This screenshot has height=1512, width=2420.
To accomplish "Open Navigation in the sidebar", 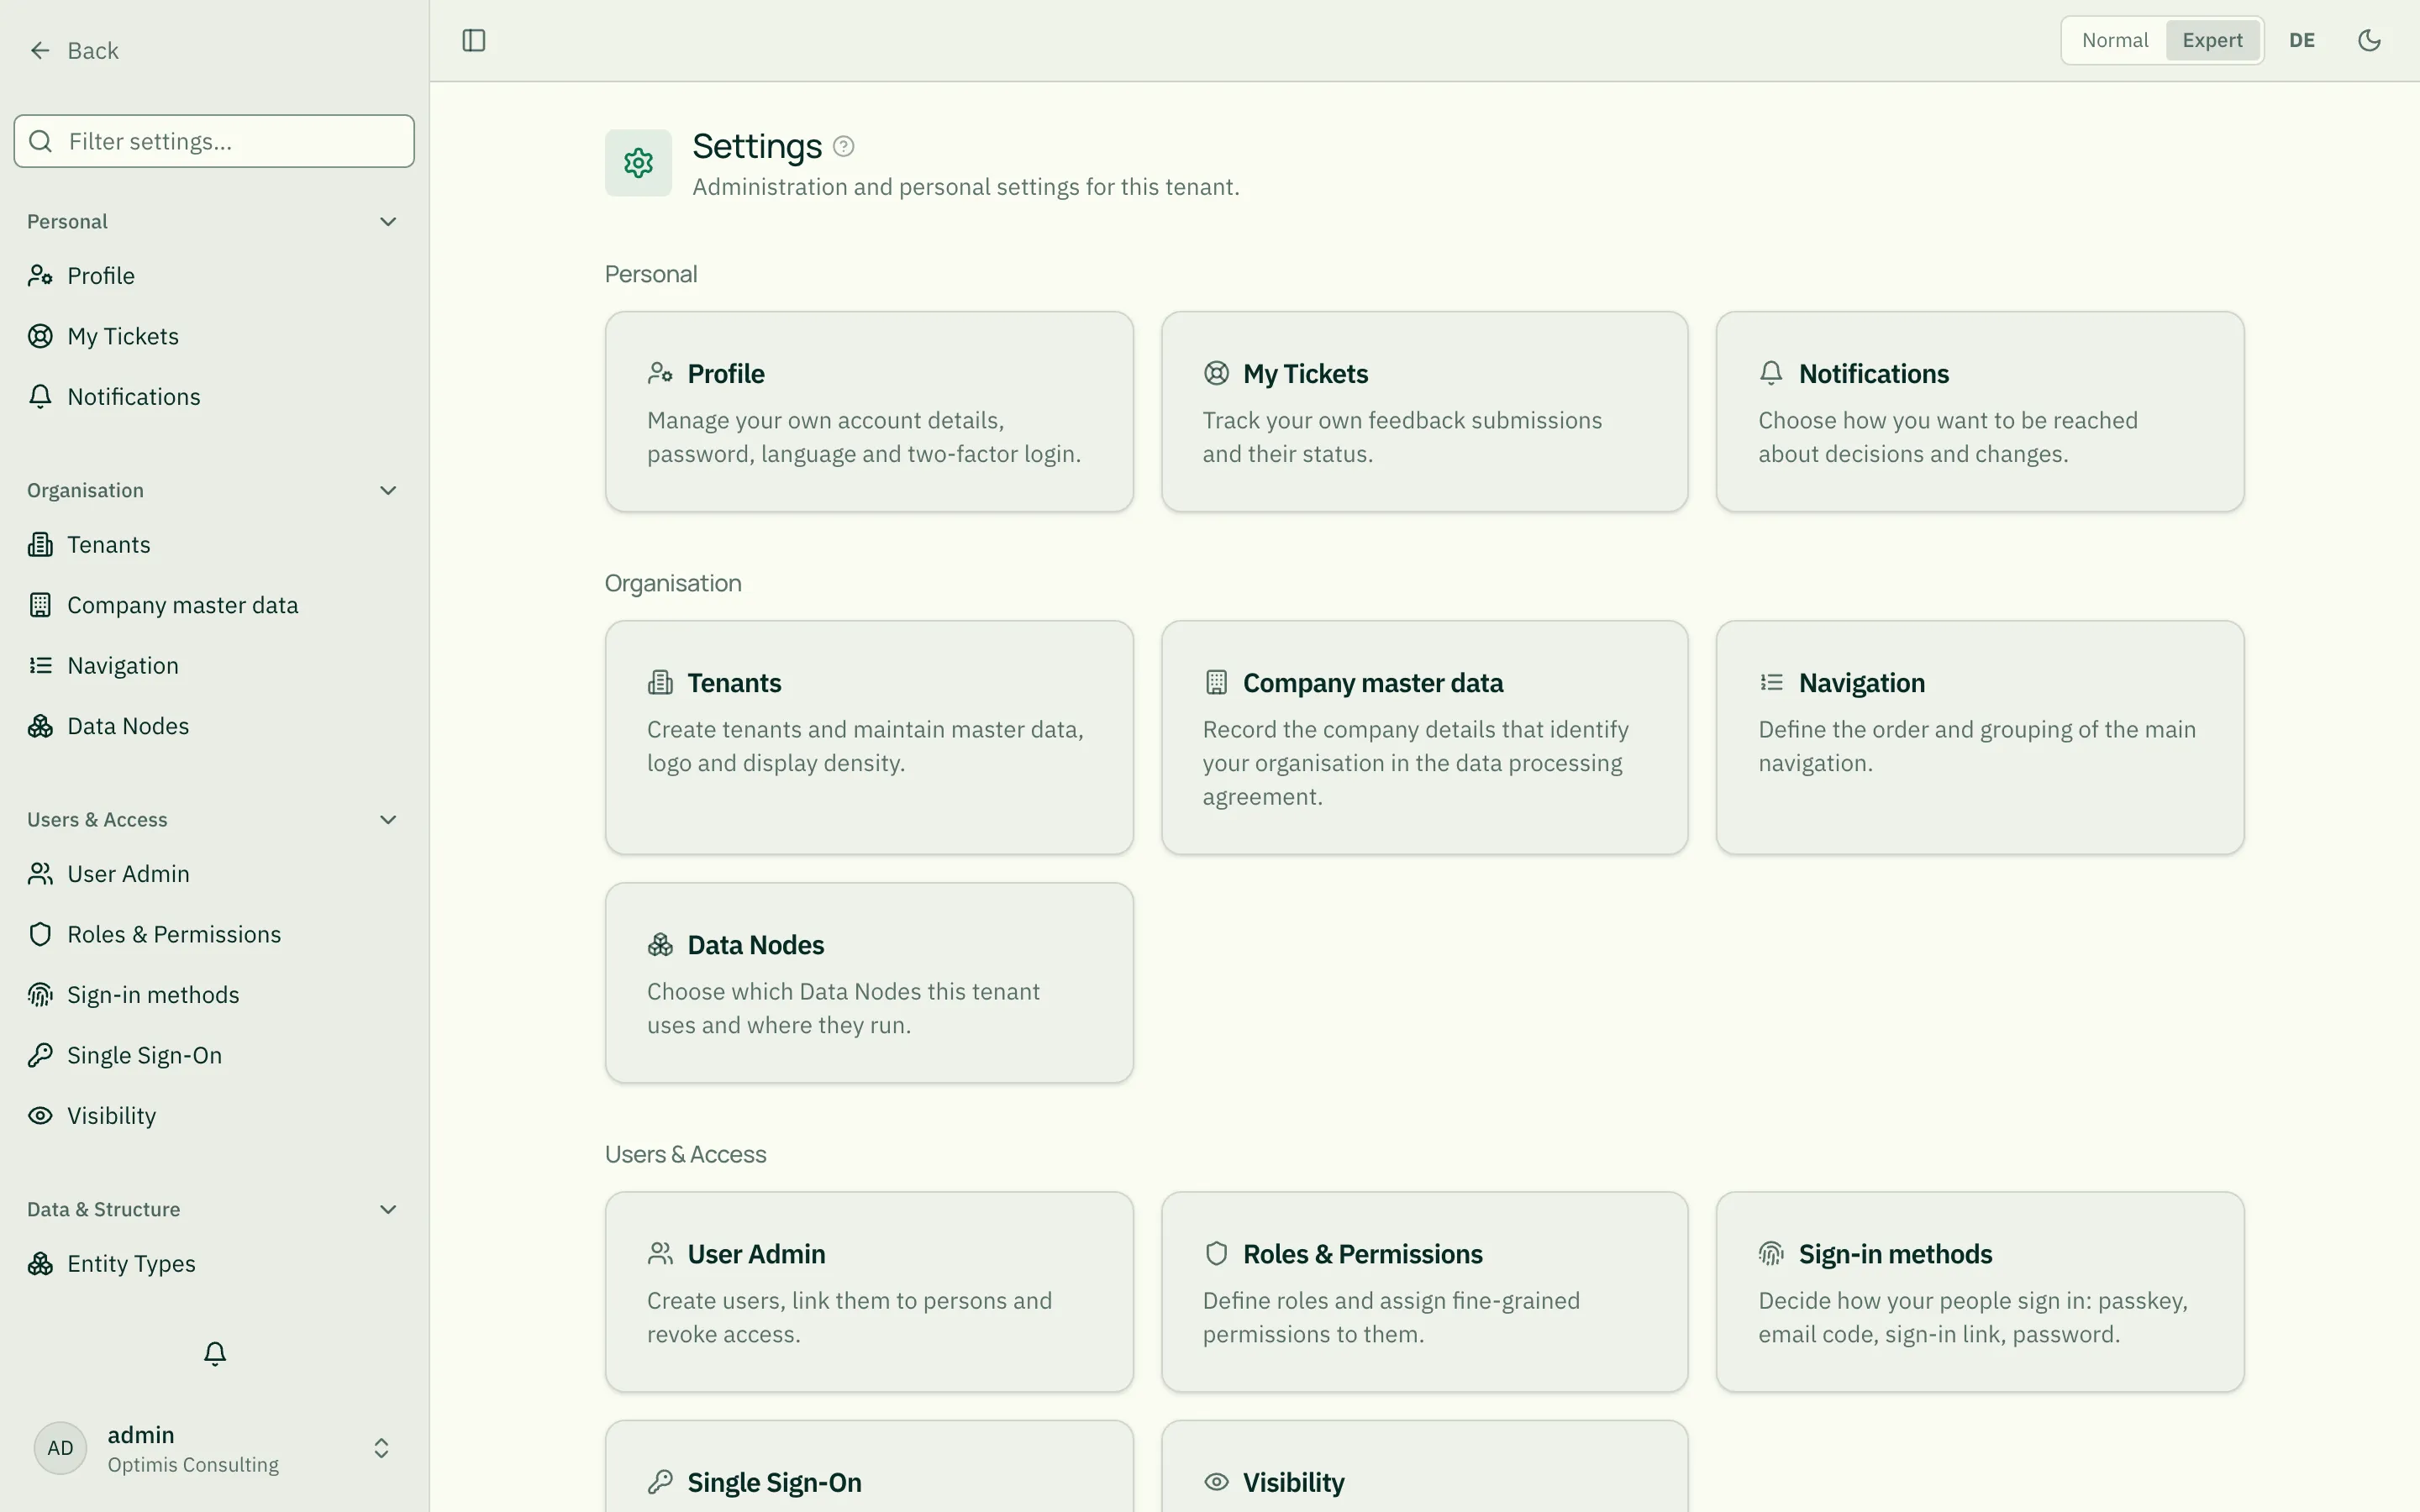I will point(214,666).
